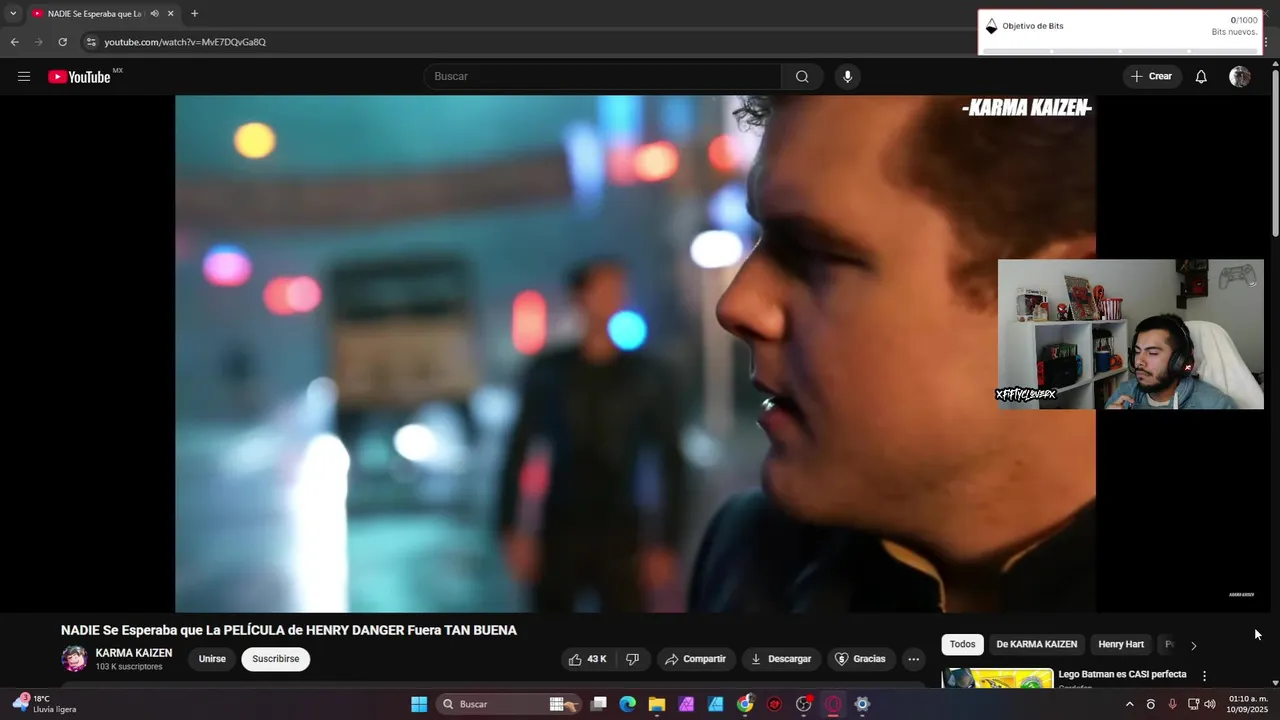The image size is (1280, 720).
Task: Select the De KARMA KAIZEN chip
Action: (1037, 645)
